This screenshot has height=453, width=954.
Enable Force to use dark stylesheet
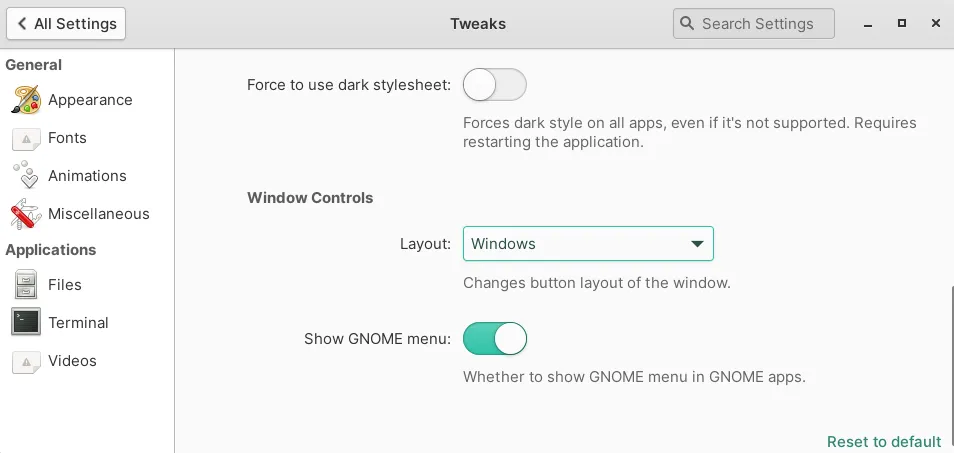494,86
